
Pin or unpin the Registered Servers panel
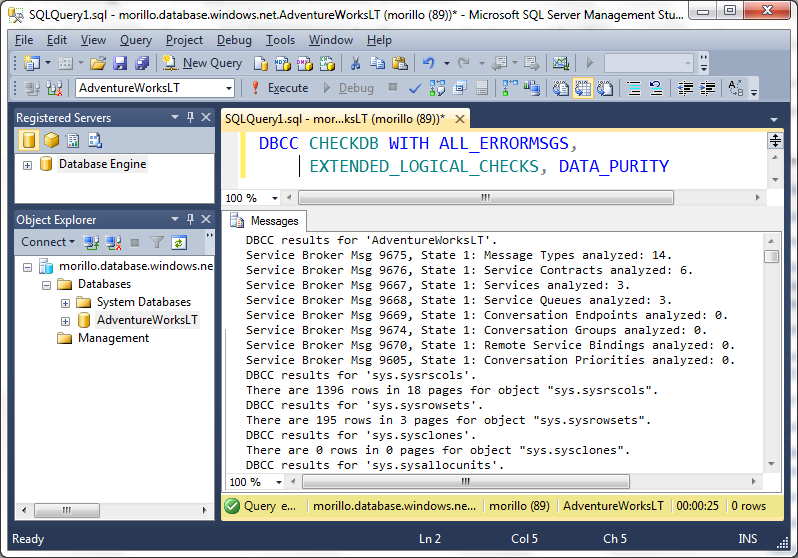[190, 118]
